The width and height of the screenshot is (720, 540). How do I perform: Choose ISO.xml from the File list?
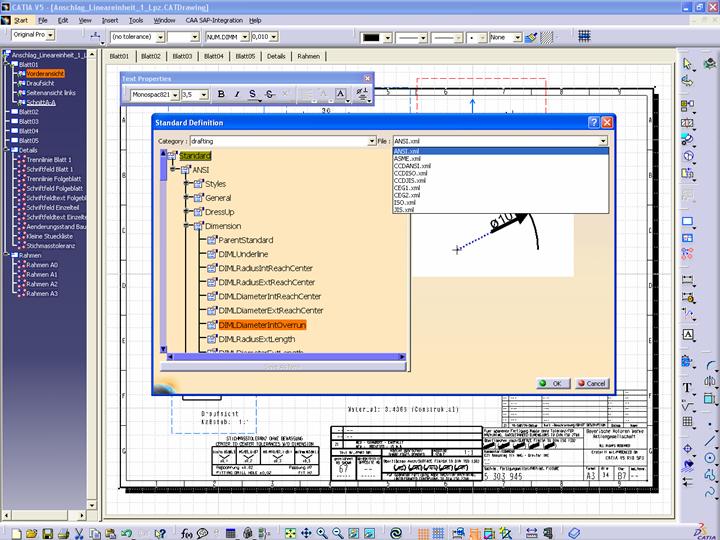tap(501, 202)
